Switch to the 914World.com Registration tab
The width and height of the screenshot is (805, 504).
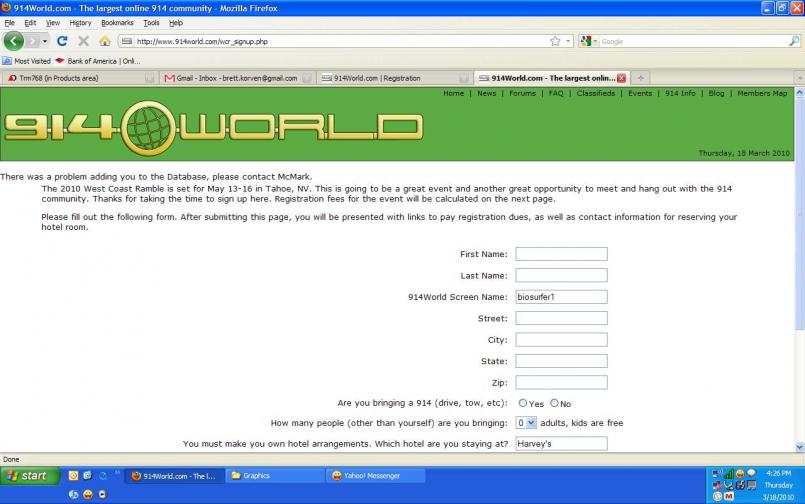coord(395,78)
